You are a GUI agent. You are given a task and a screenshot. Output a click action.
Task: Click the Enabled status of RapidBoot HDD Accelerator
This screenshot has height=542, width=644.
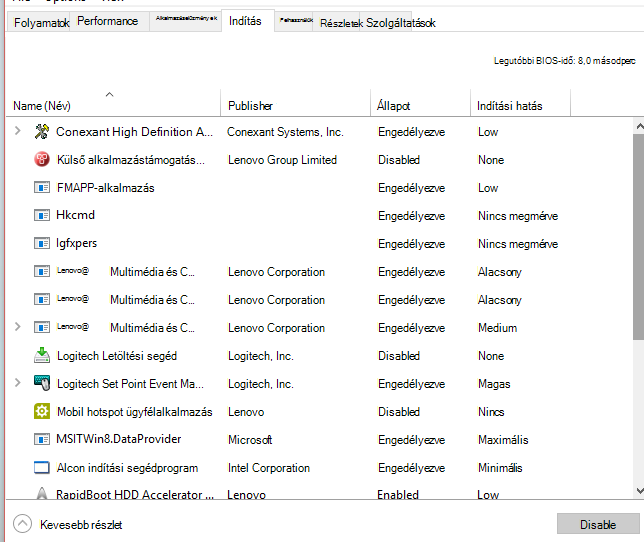tap(398, 494)
